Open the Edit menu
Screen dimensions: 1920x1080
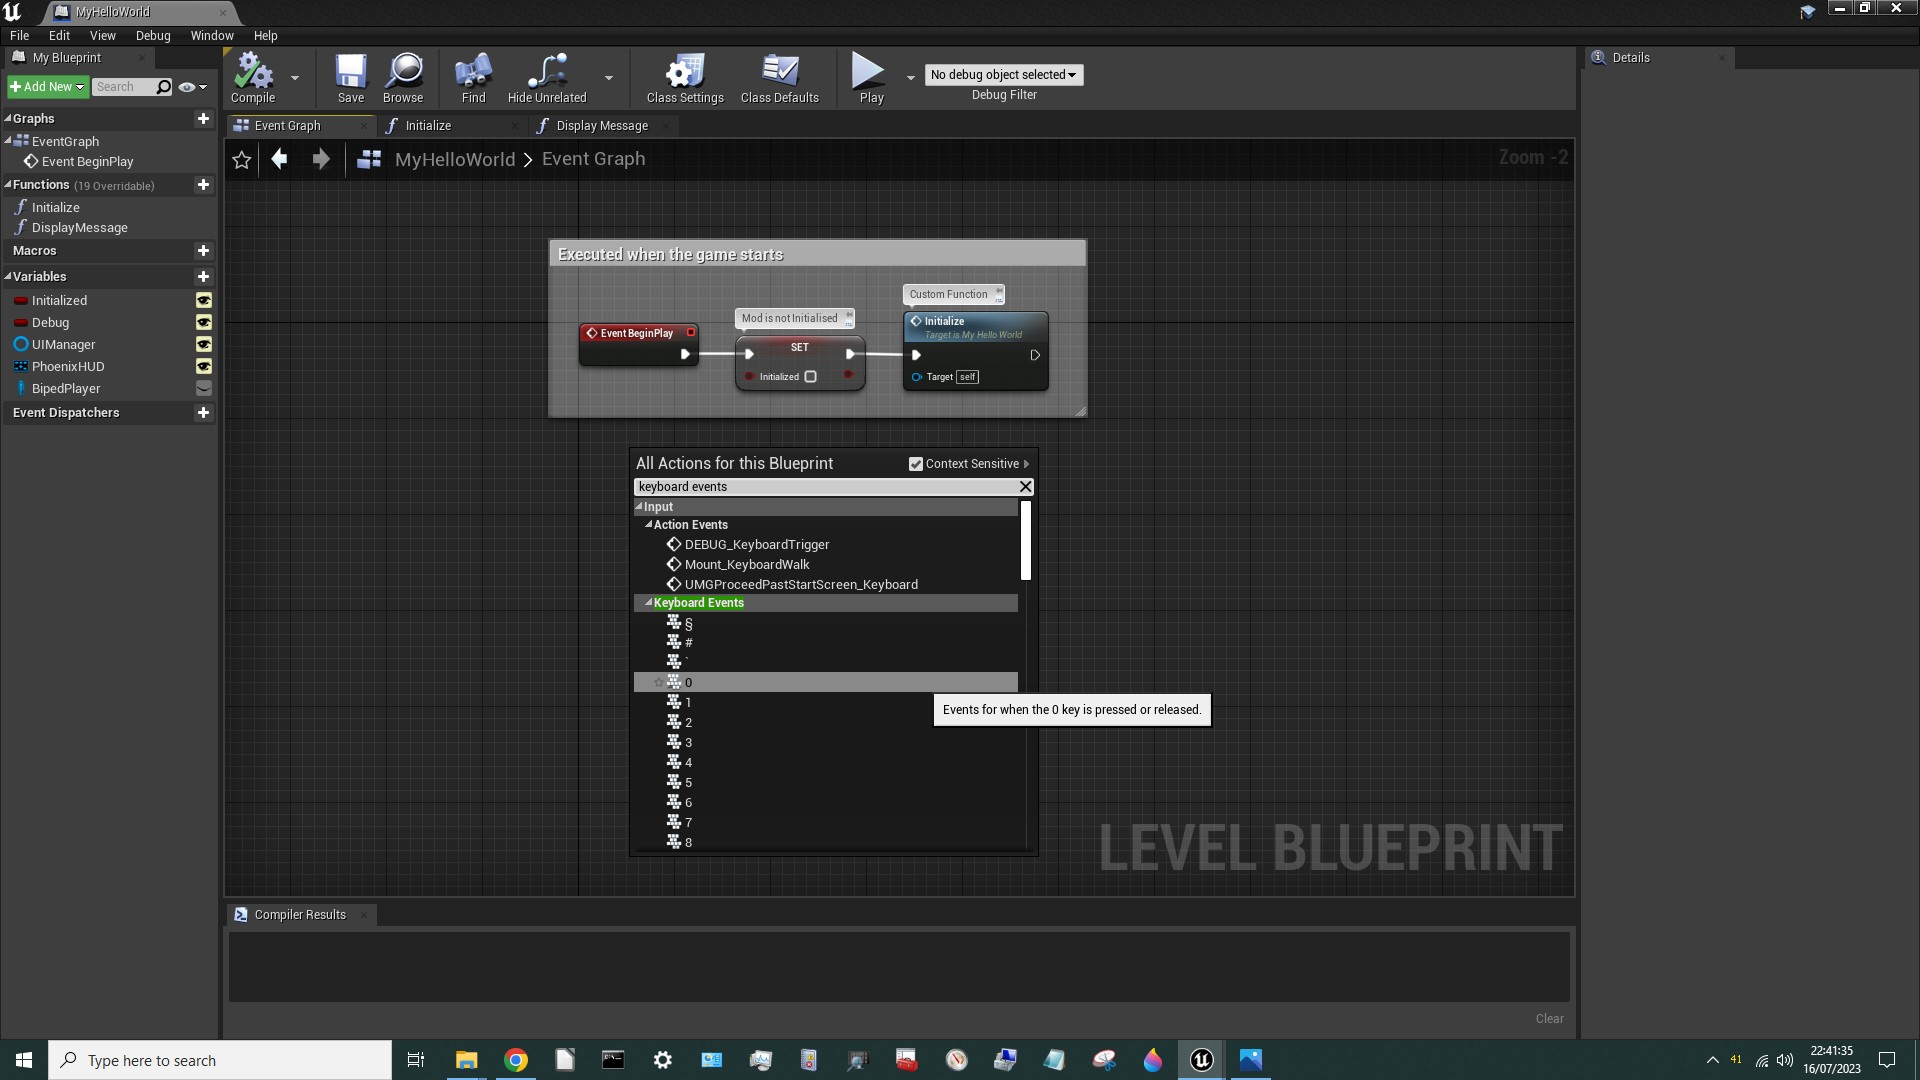(x=59, y=35)
